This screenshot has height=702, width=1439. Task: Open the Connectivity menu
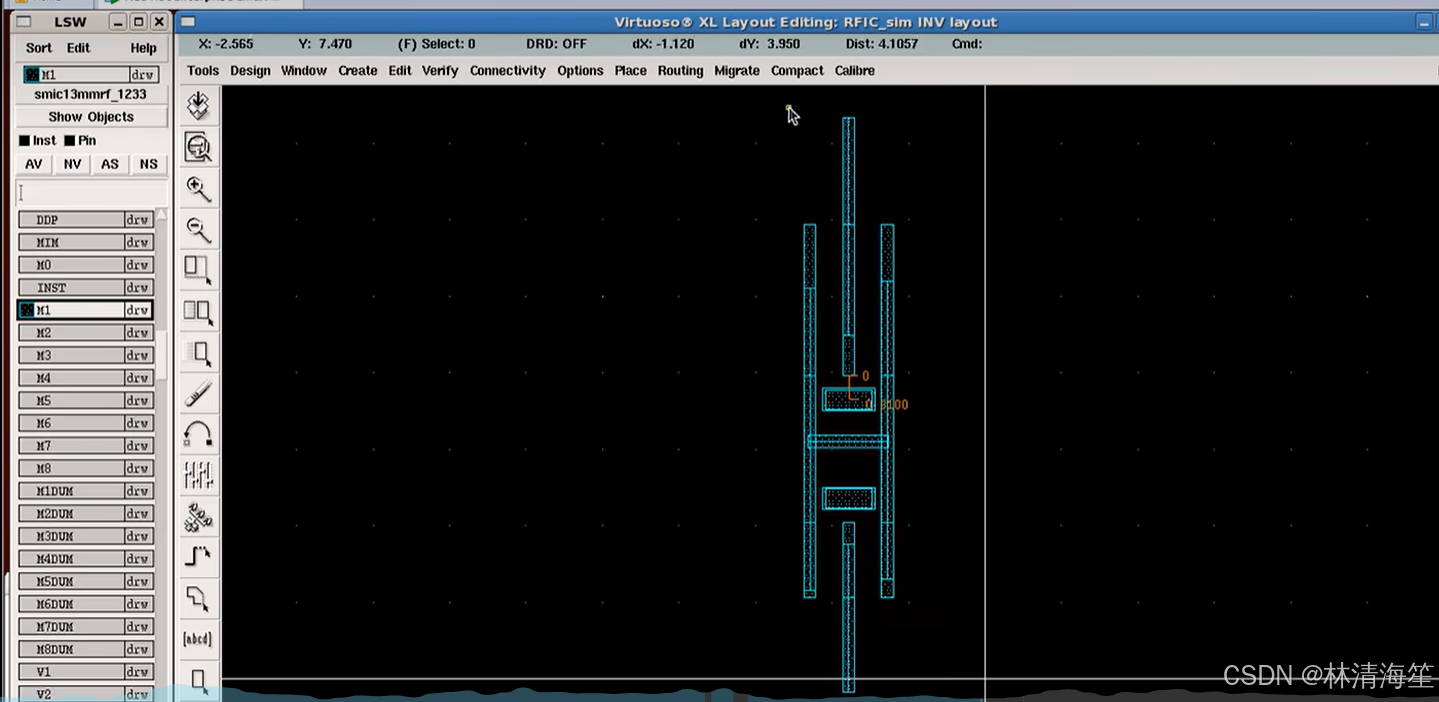pyautogui.click(x=508, y=71)
